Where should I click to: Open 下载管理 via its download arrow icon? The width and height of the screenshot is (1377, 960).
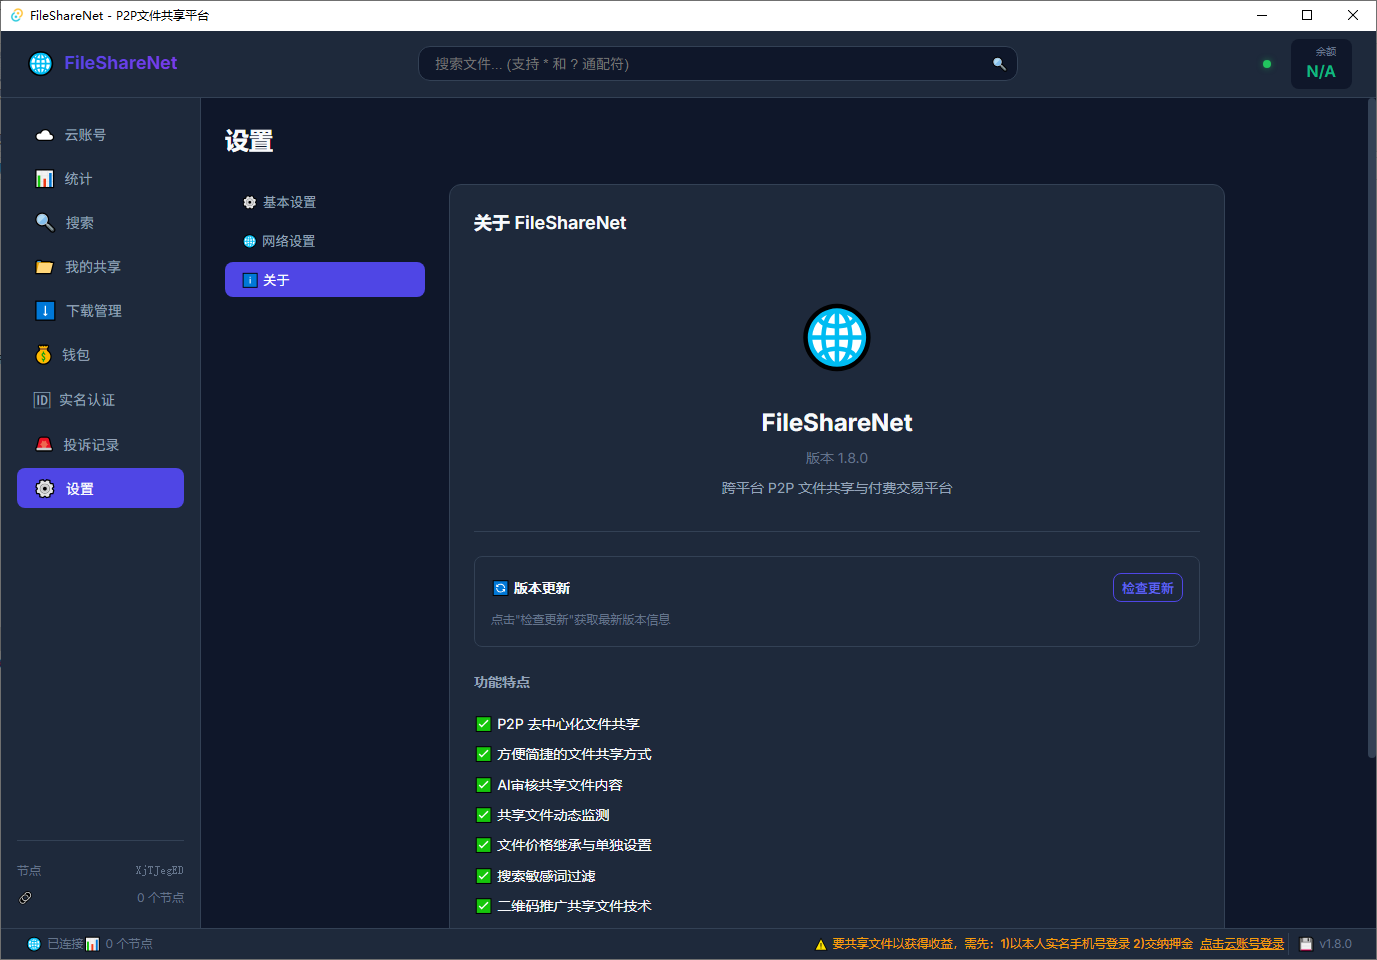point(45,311)
